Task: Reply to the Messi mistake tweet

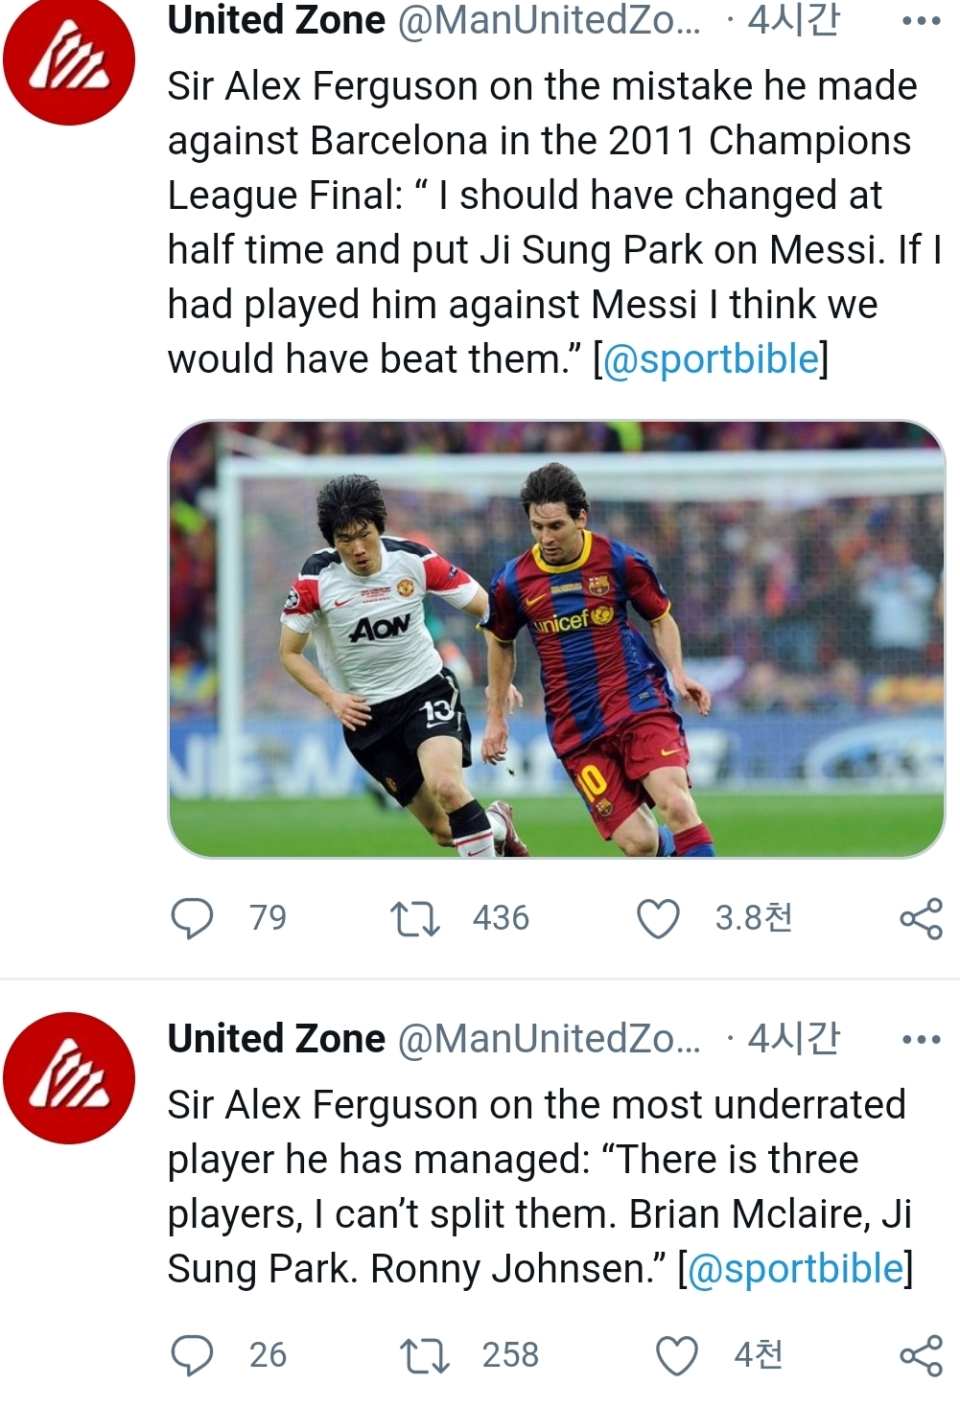Action: (193, 918)
